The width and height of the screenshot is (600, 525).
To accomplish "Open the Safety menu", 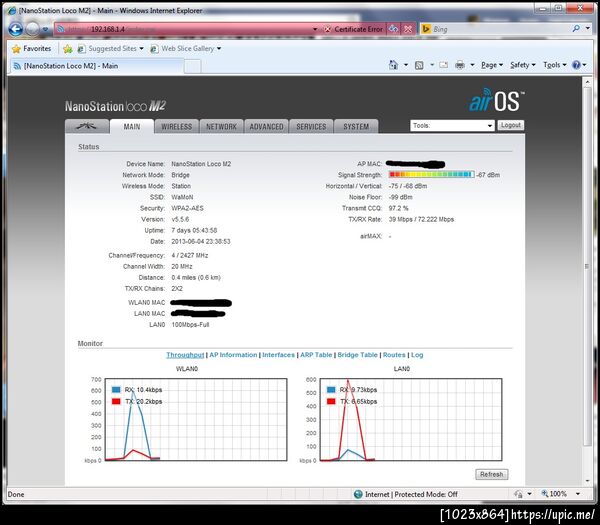I will (522, 65).
